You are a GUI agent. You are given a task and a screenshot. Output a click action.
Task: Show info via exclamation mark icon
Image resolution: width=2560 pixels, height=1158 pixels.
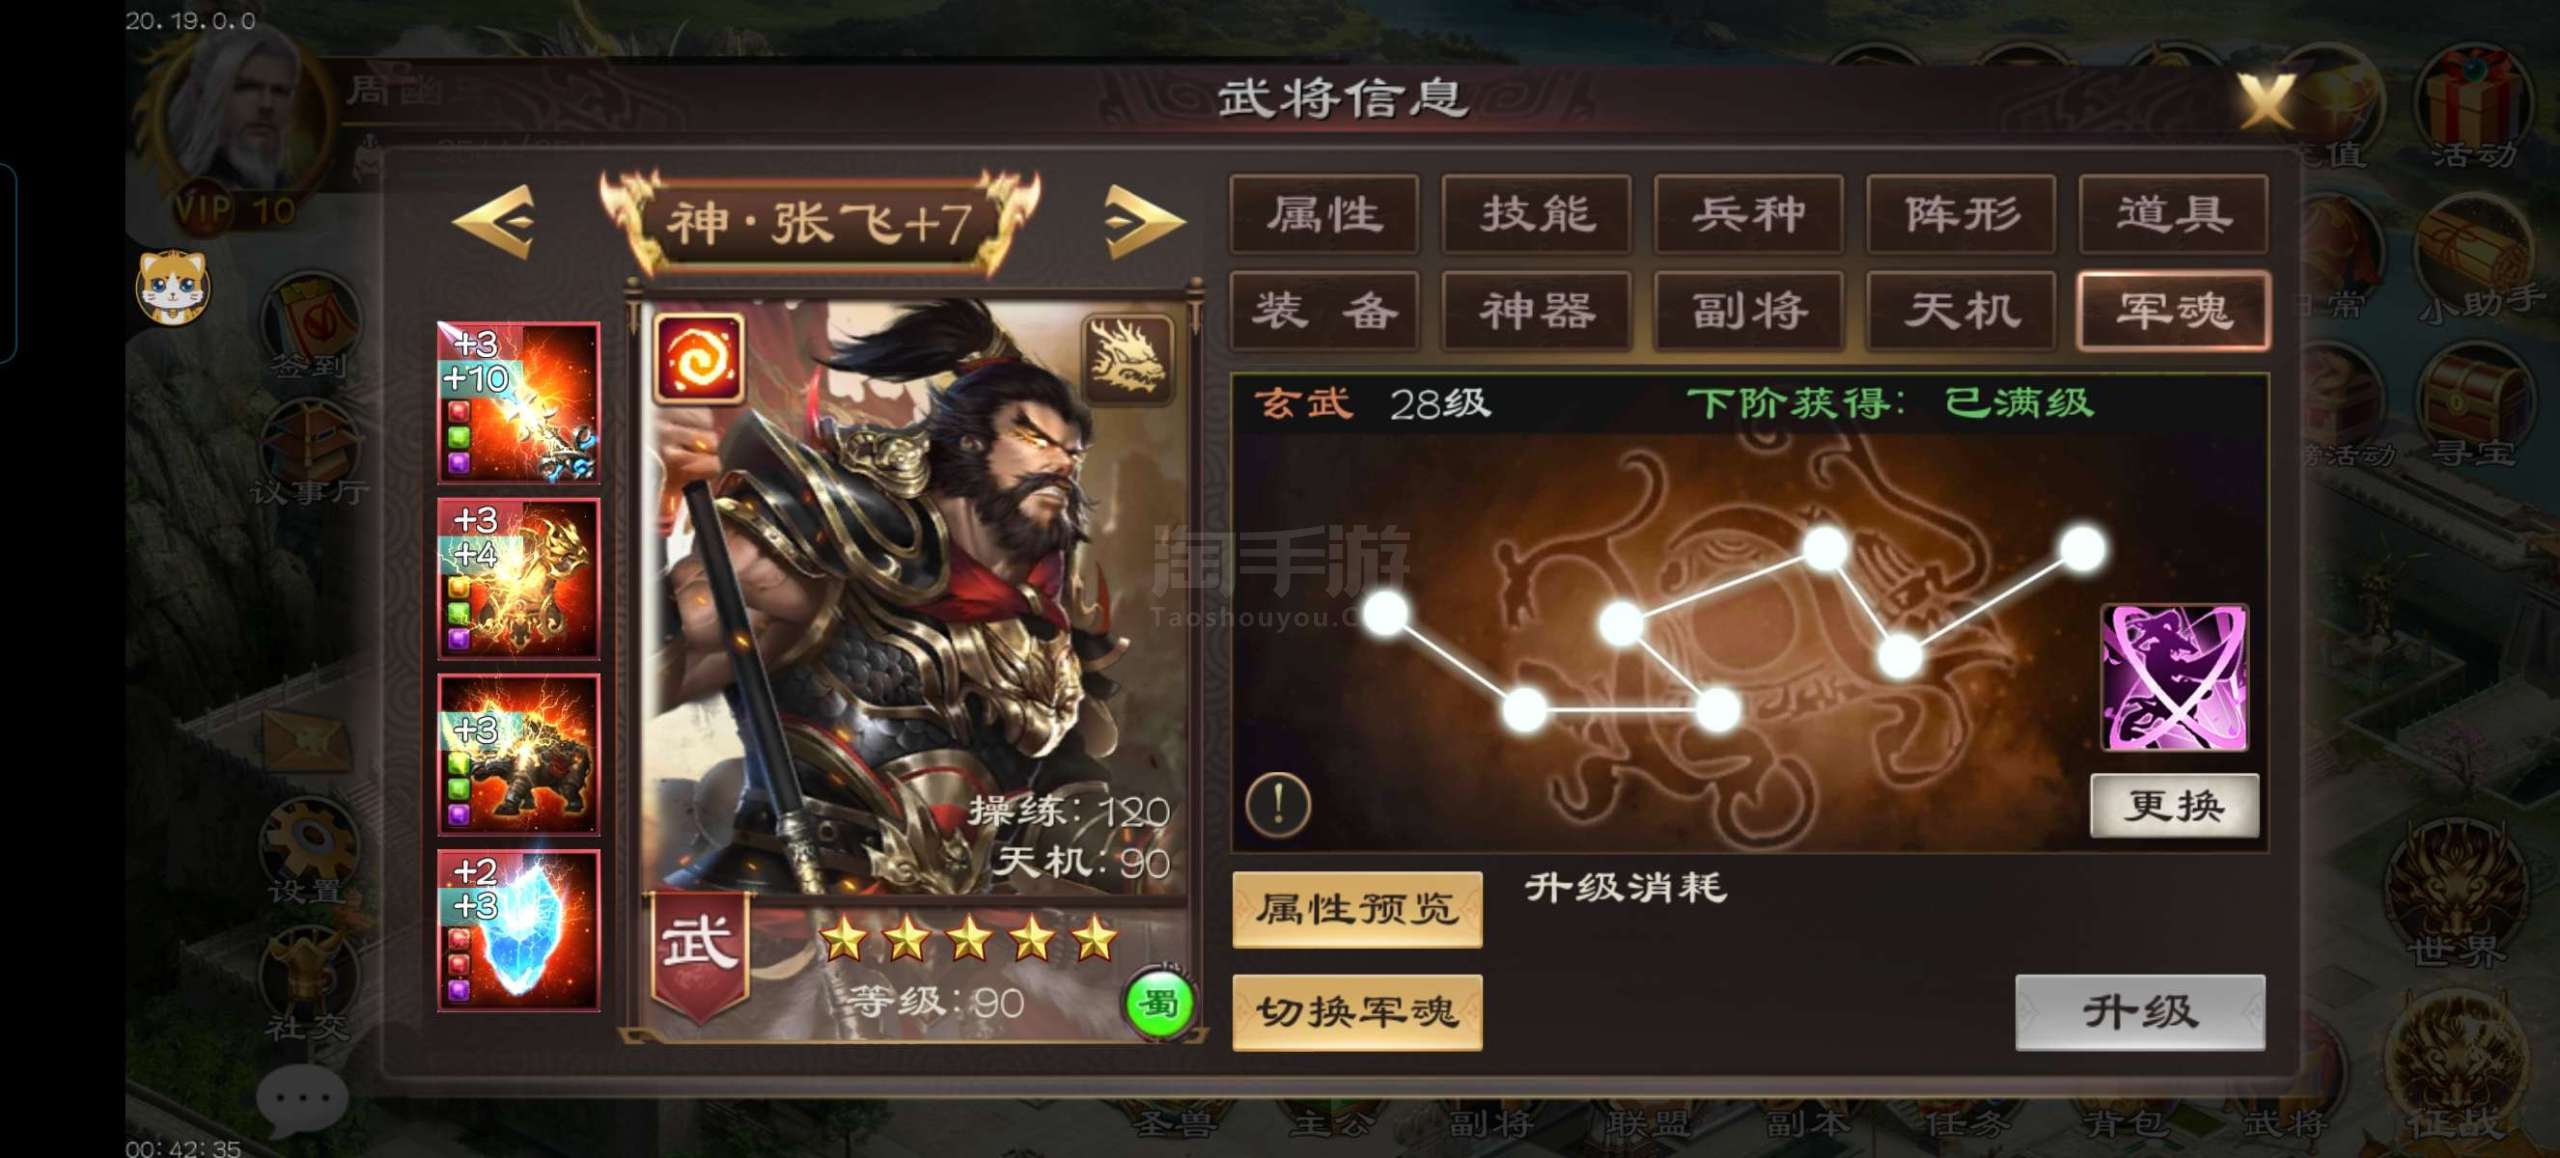pos(1278,804)
